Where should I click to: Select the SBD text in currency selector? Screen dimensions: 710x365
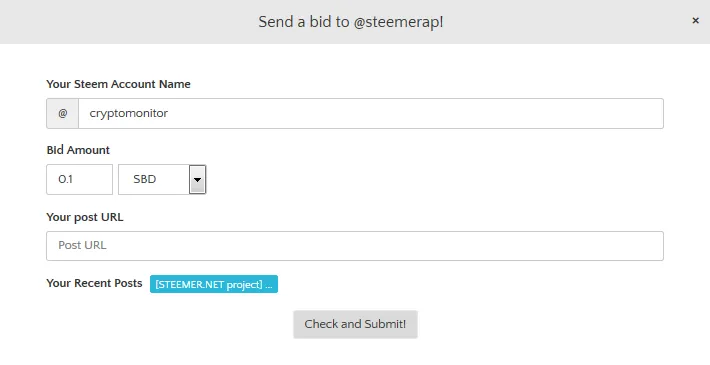(144, 179)
